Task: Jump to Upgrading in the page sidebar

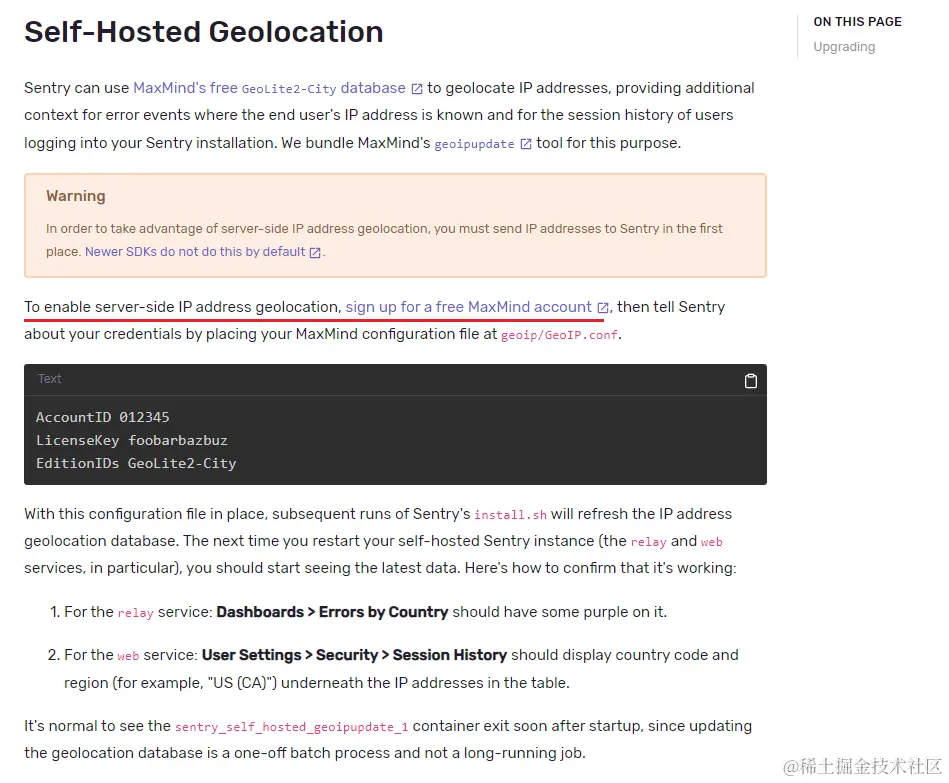Action: click(x=844, y=47)
